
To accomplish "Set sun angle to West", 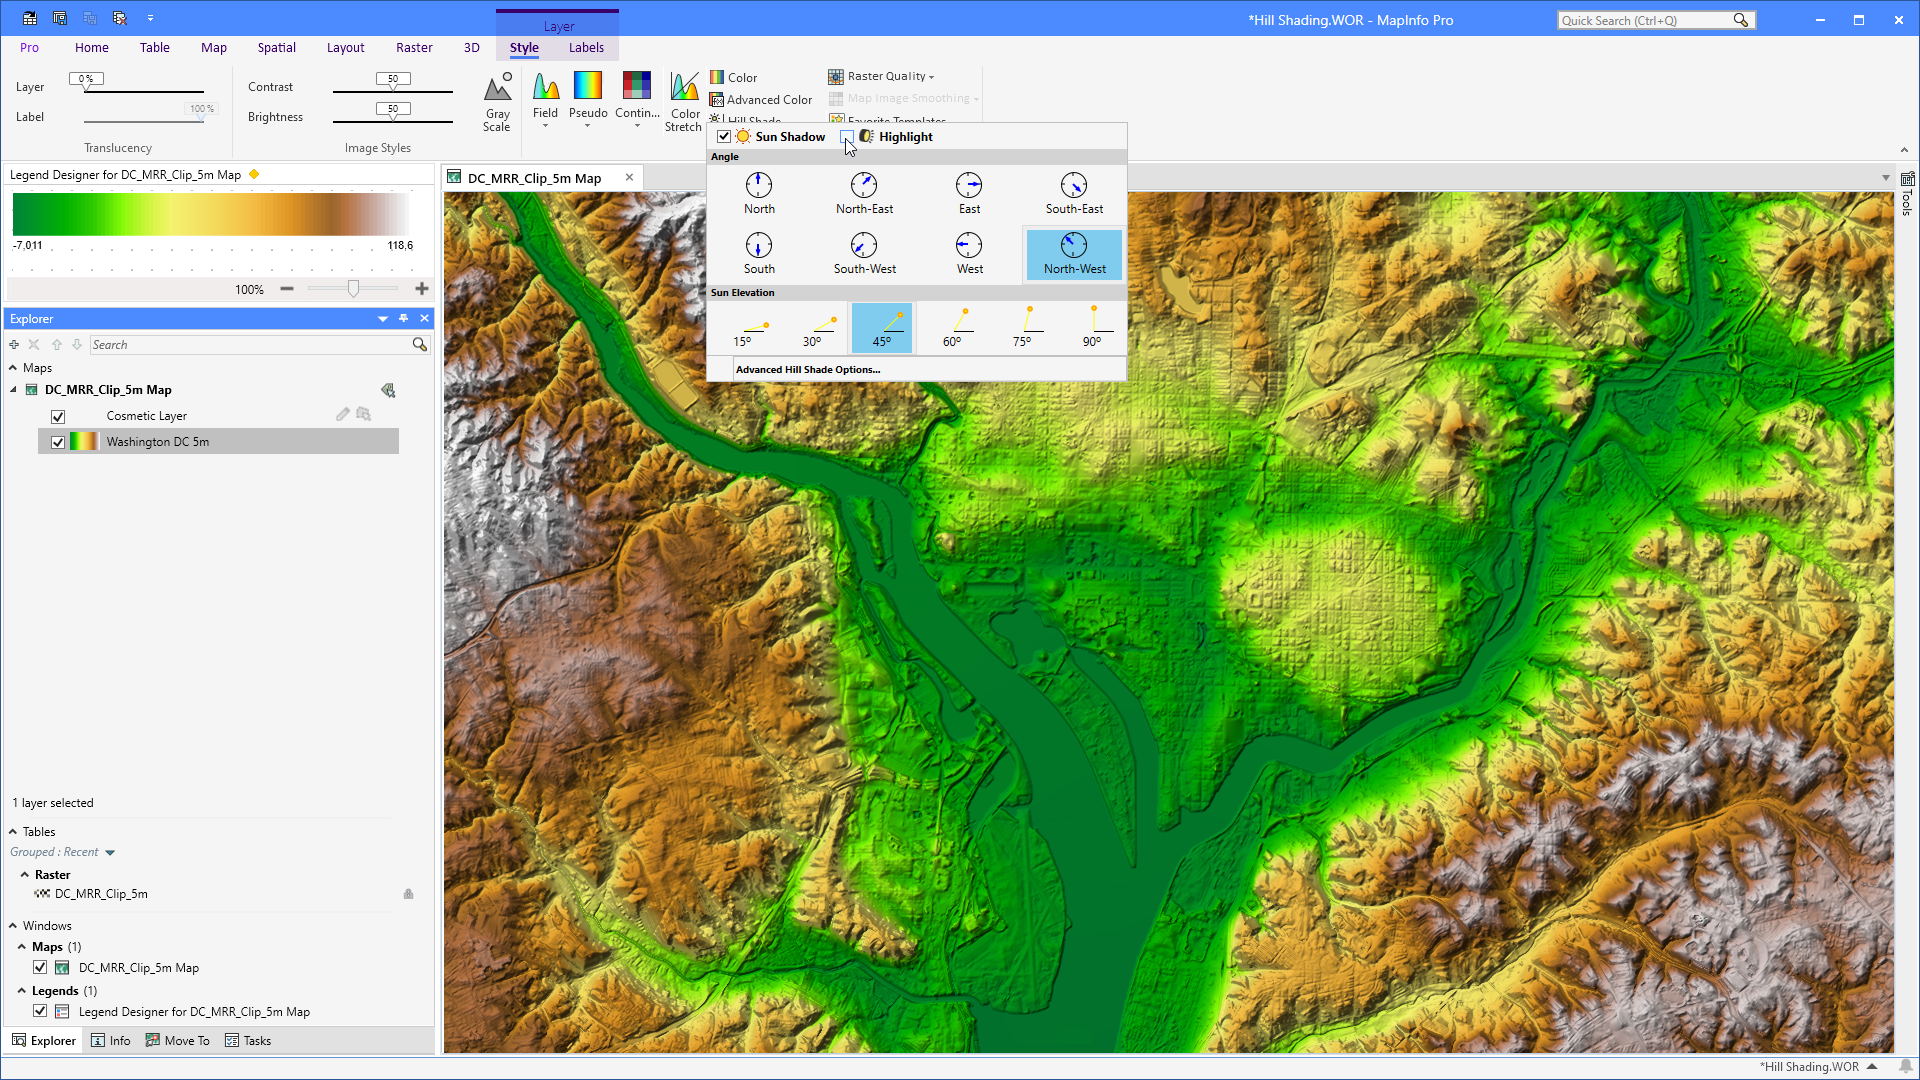I will 969,254.
